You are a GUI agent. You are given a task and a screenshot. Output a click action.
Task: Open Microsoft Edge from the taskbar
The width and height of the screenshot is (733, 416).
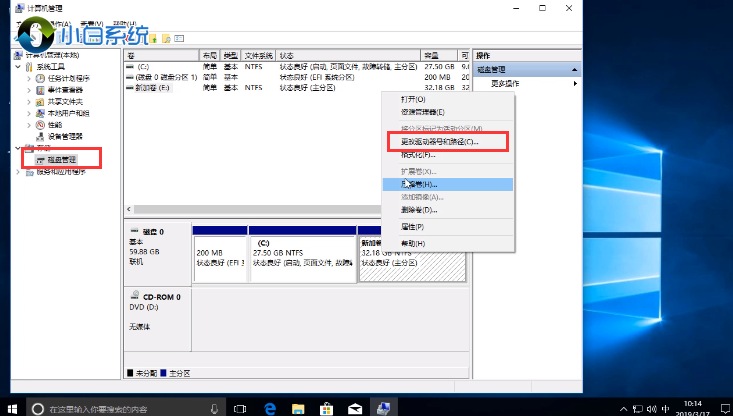click(x=270, y=408)
